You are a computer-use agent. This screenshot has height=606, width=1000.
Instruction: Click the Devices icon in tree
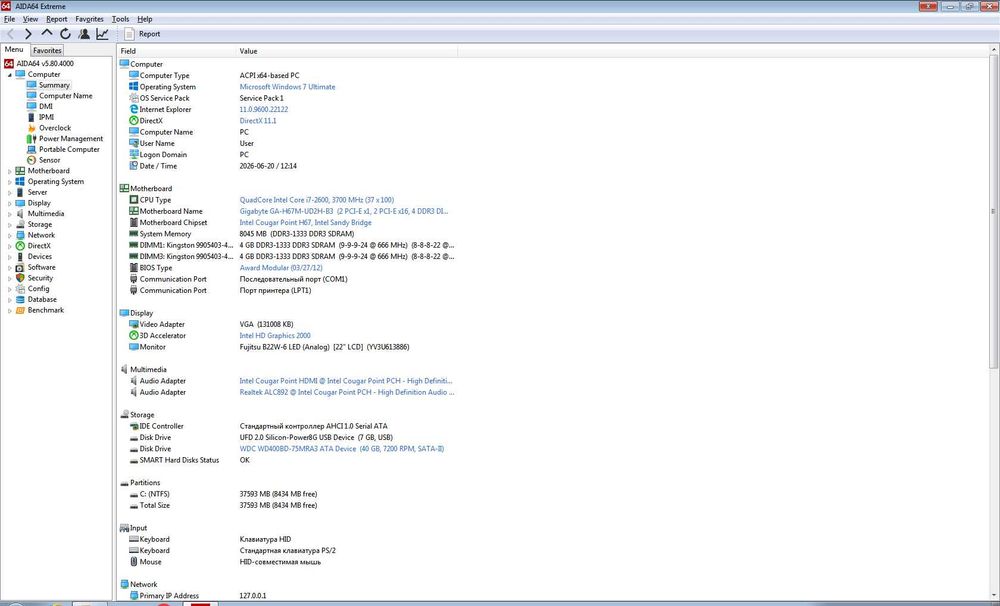tap(20, 256)
